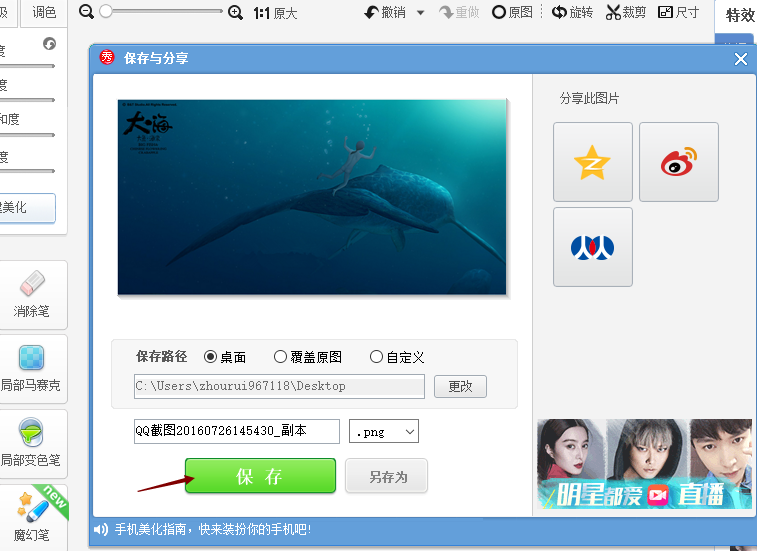This screenshot has width=757, height=551.
Task: Click the 秀 logo in dialog title
Action: point(107,57)
